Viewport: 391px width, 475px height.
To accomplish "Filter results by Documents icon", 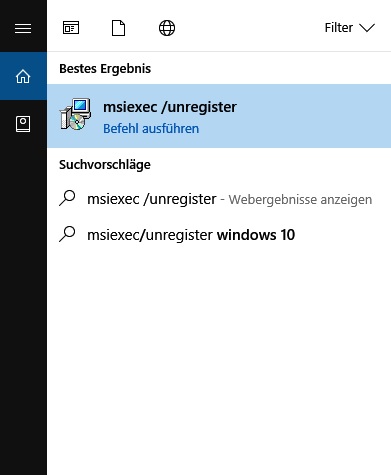I will pyautogui.click(x=118, y=28).
